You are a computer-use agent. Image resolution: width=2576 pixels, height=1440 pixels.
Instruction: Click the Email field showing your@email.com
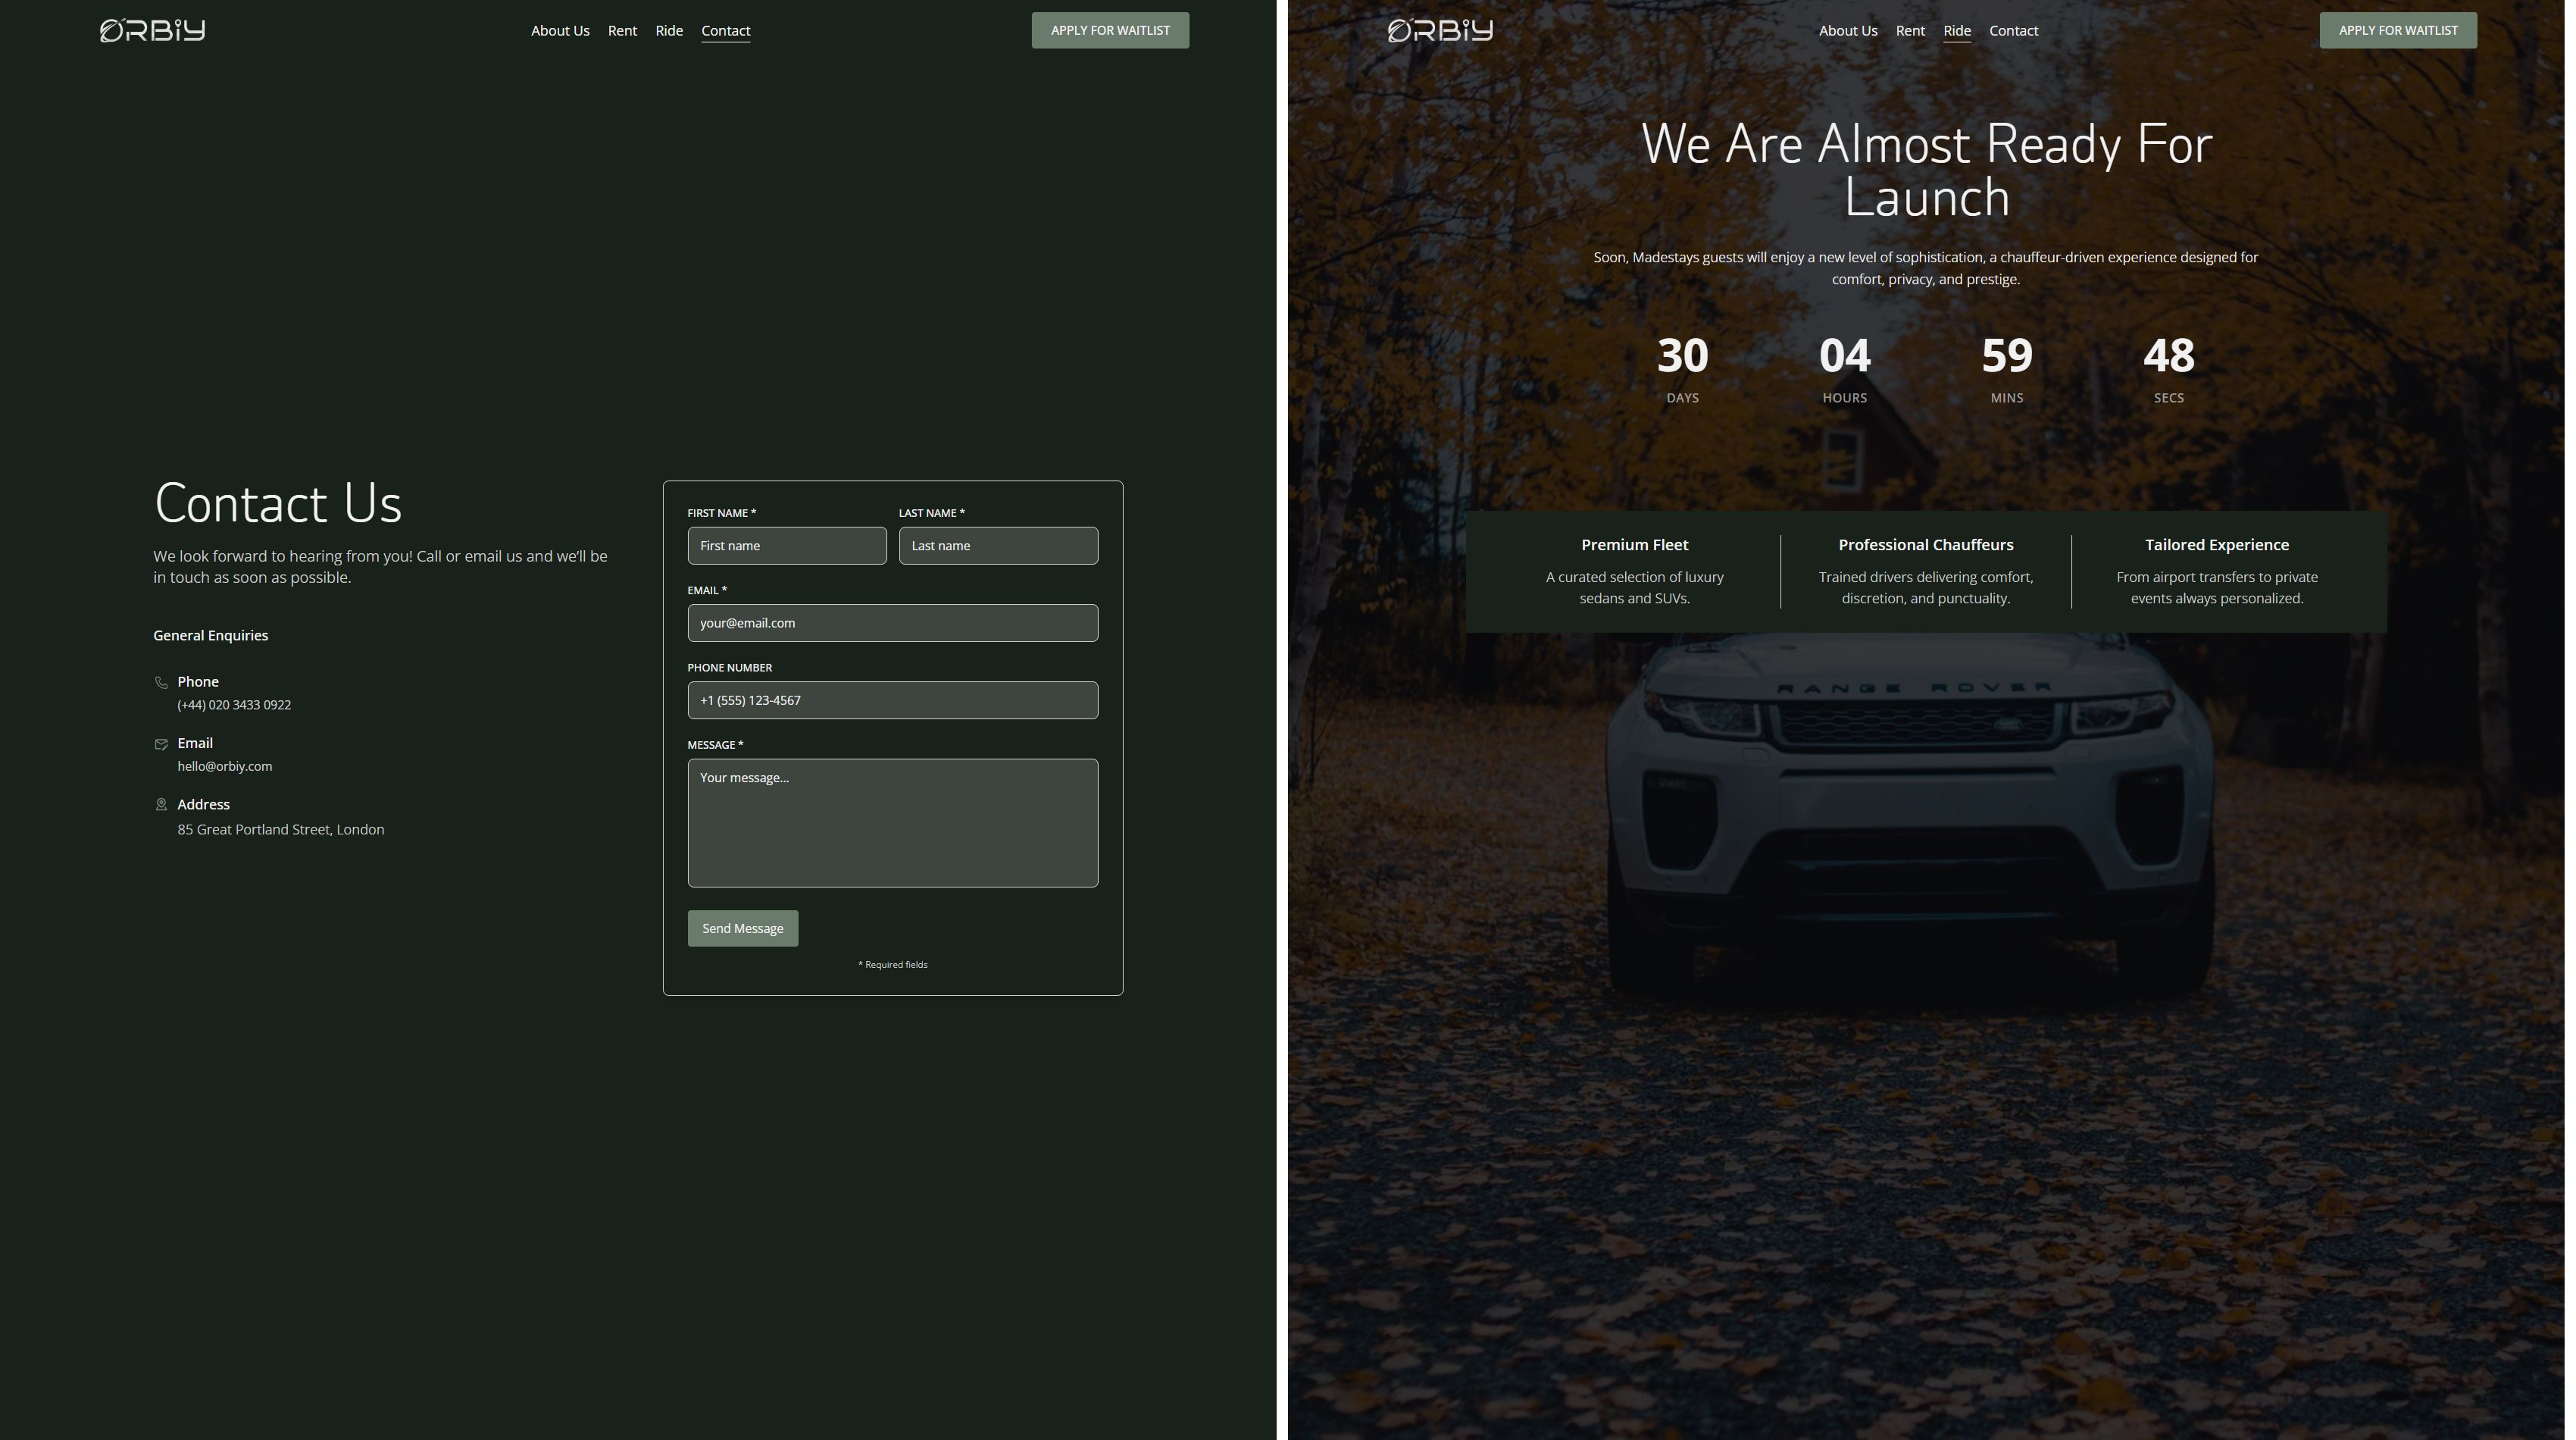click(892, 622)
